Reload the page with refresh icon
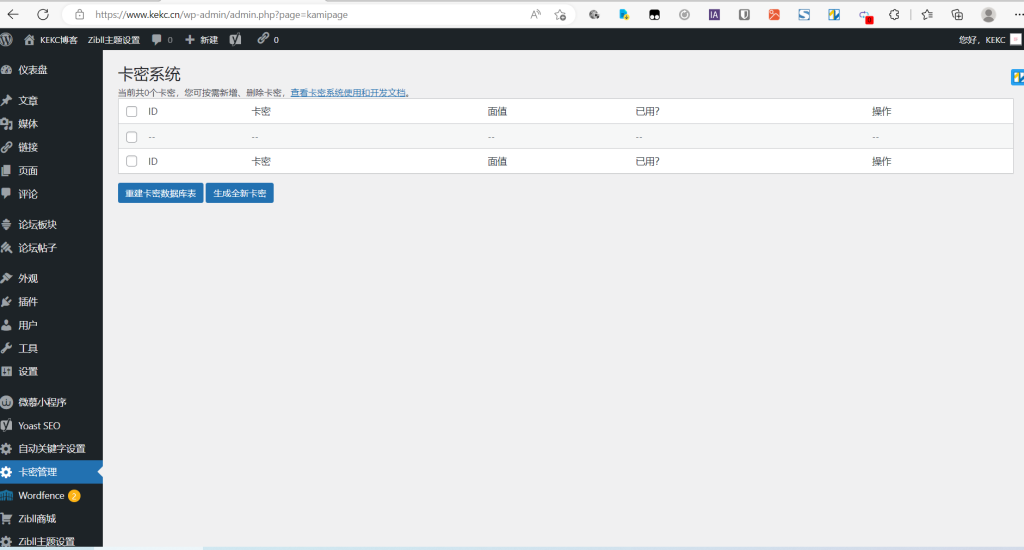 [43, 14]
